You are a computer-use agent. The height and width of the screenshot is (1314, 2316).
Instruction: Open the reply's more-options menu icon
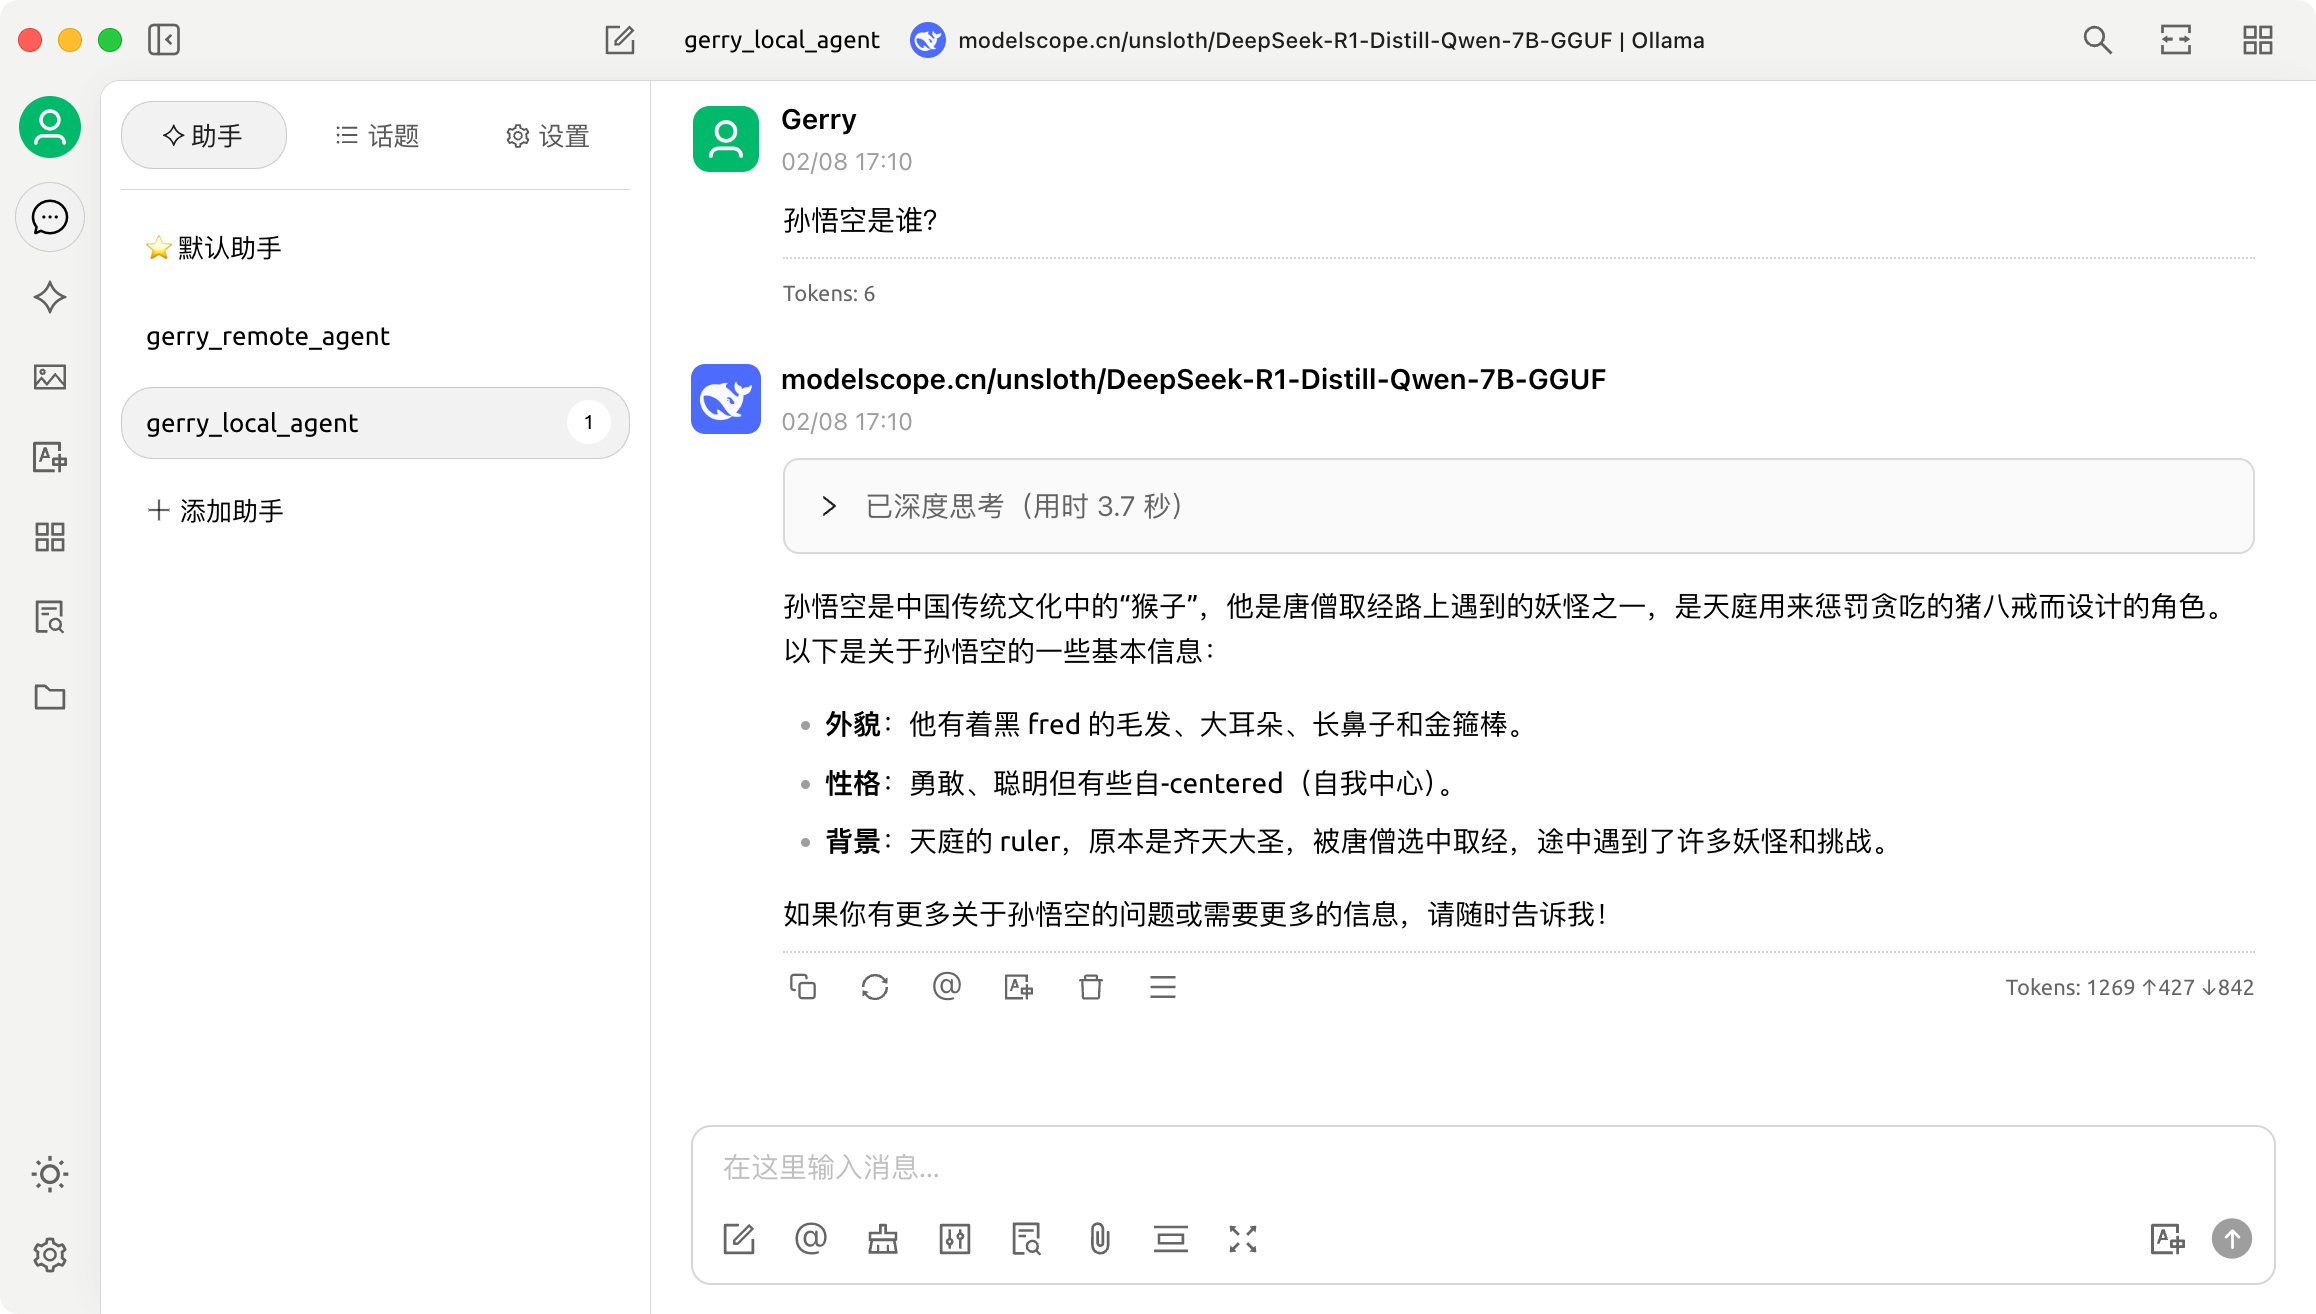1162,987
